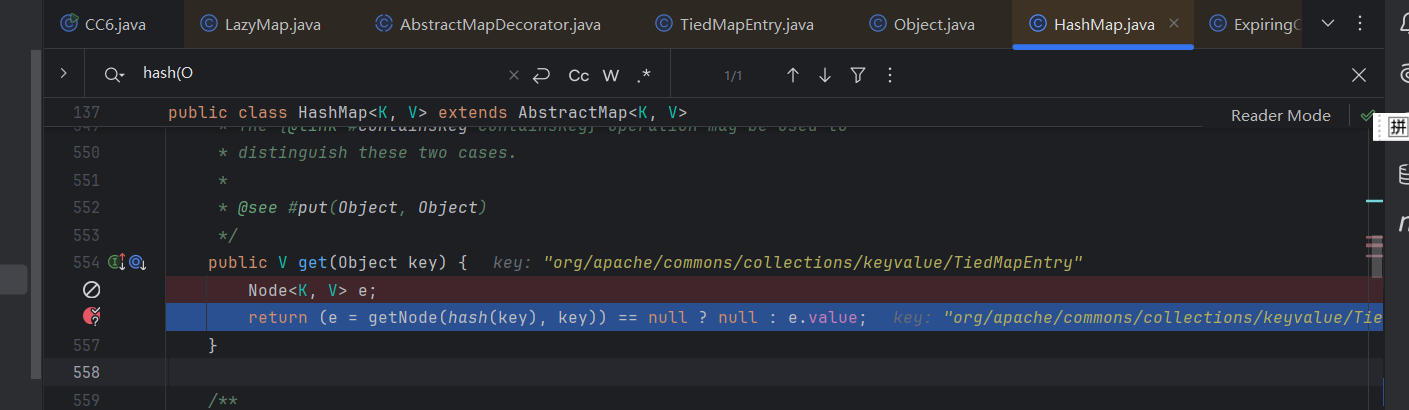Click line number 552
Viewport: 1409px width, 410px height.
pos(87,208)
